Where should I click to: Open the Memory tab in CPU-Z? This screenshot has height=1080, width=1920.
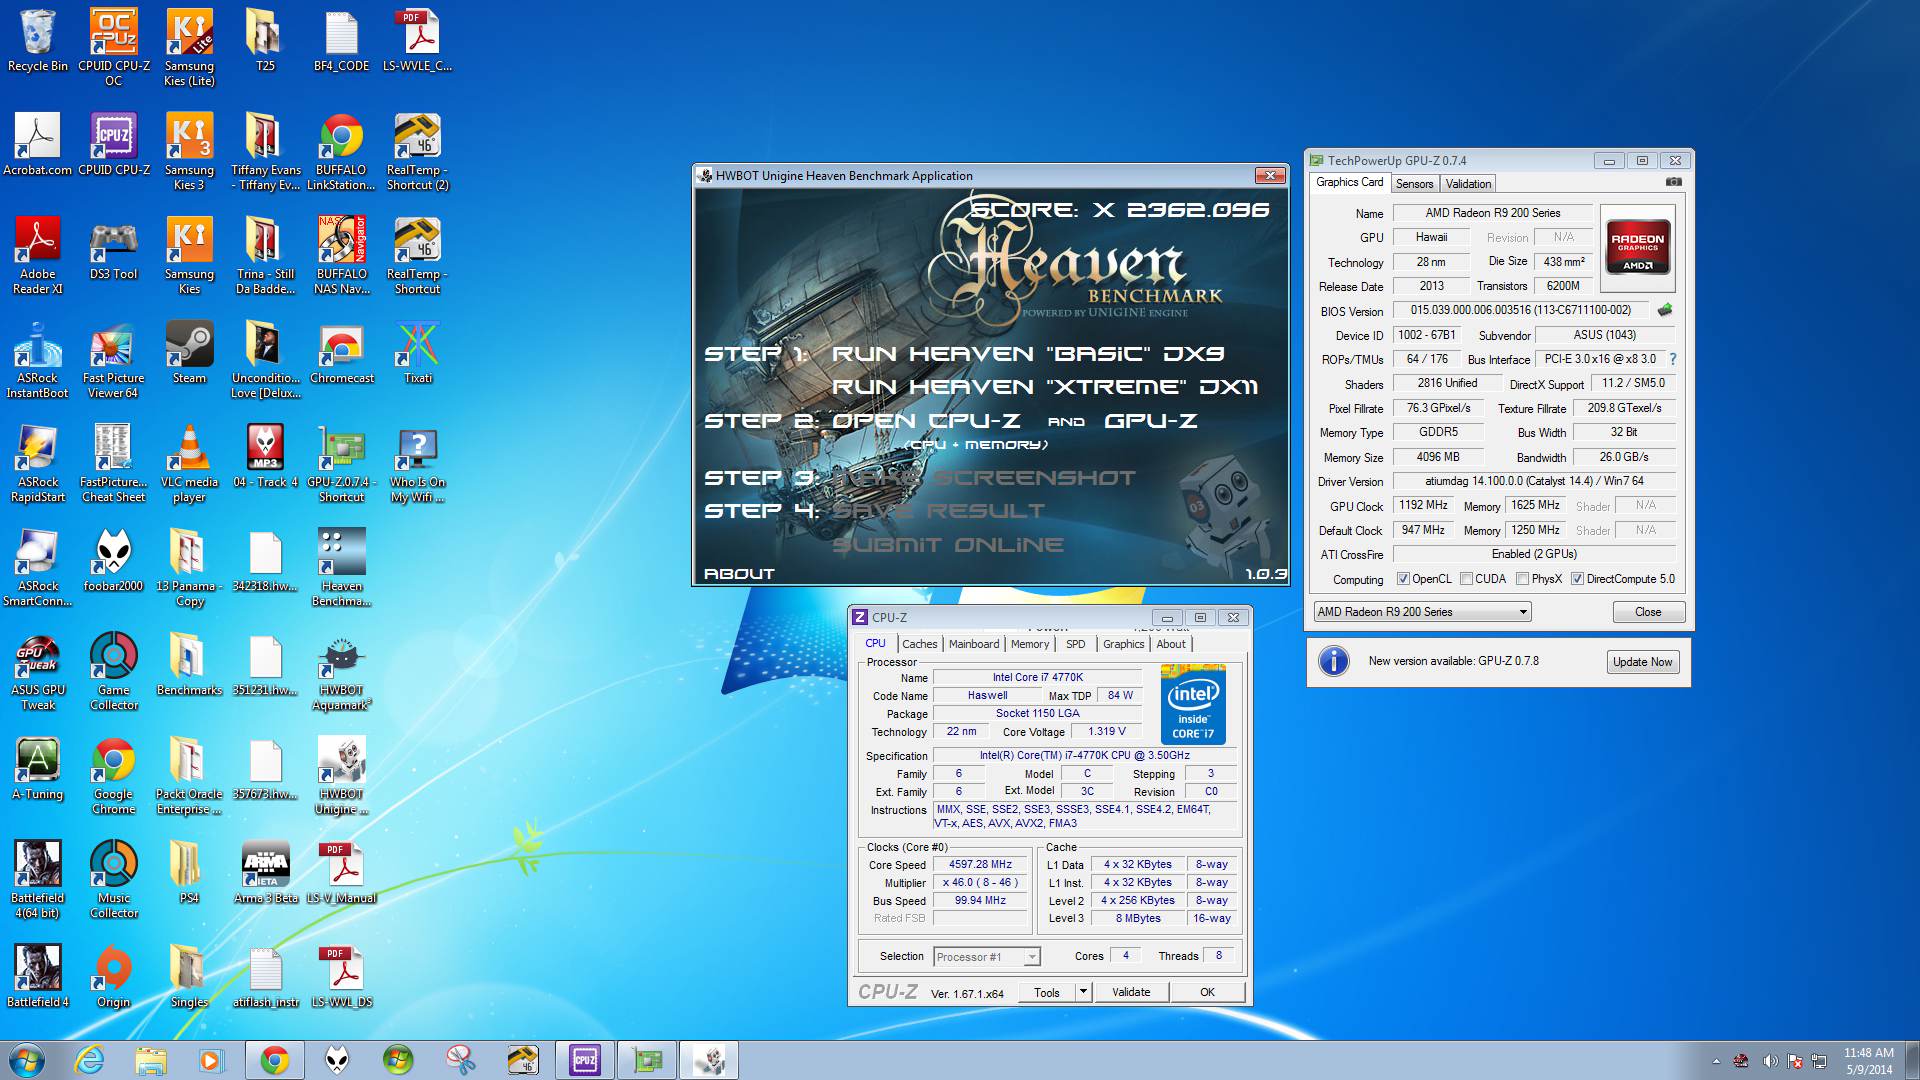click(1029, 644)
